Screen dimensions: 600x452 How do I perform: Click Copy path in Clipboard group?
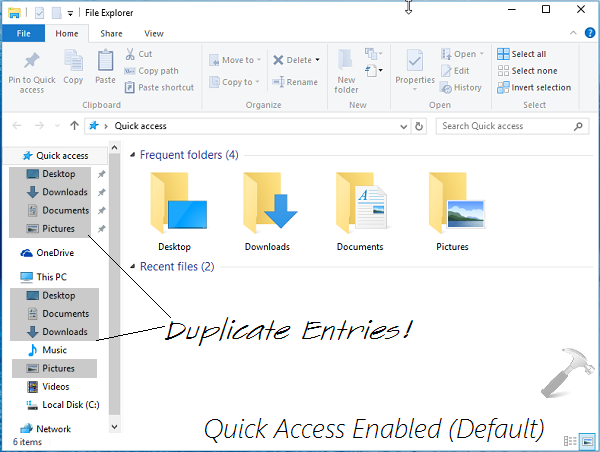coord(152,71)
